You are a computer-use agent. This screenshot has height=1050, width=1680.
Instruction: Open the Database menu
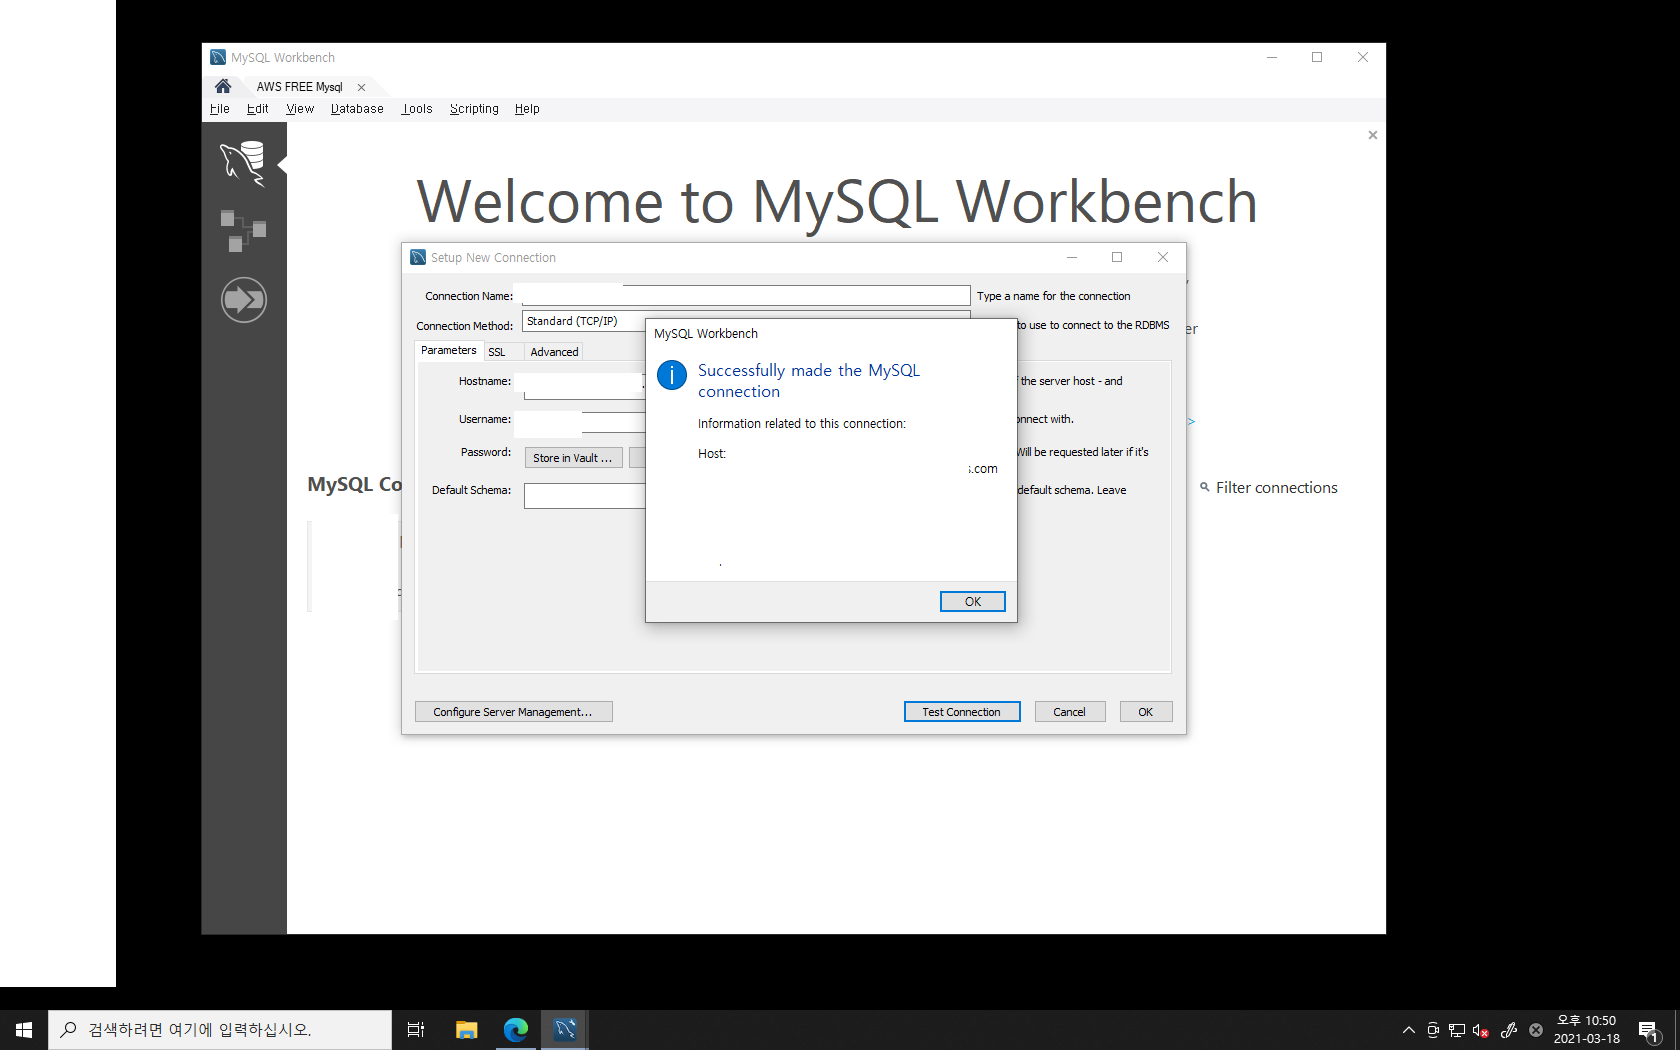[x=357, y=109]
